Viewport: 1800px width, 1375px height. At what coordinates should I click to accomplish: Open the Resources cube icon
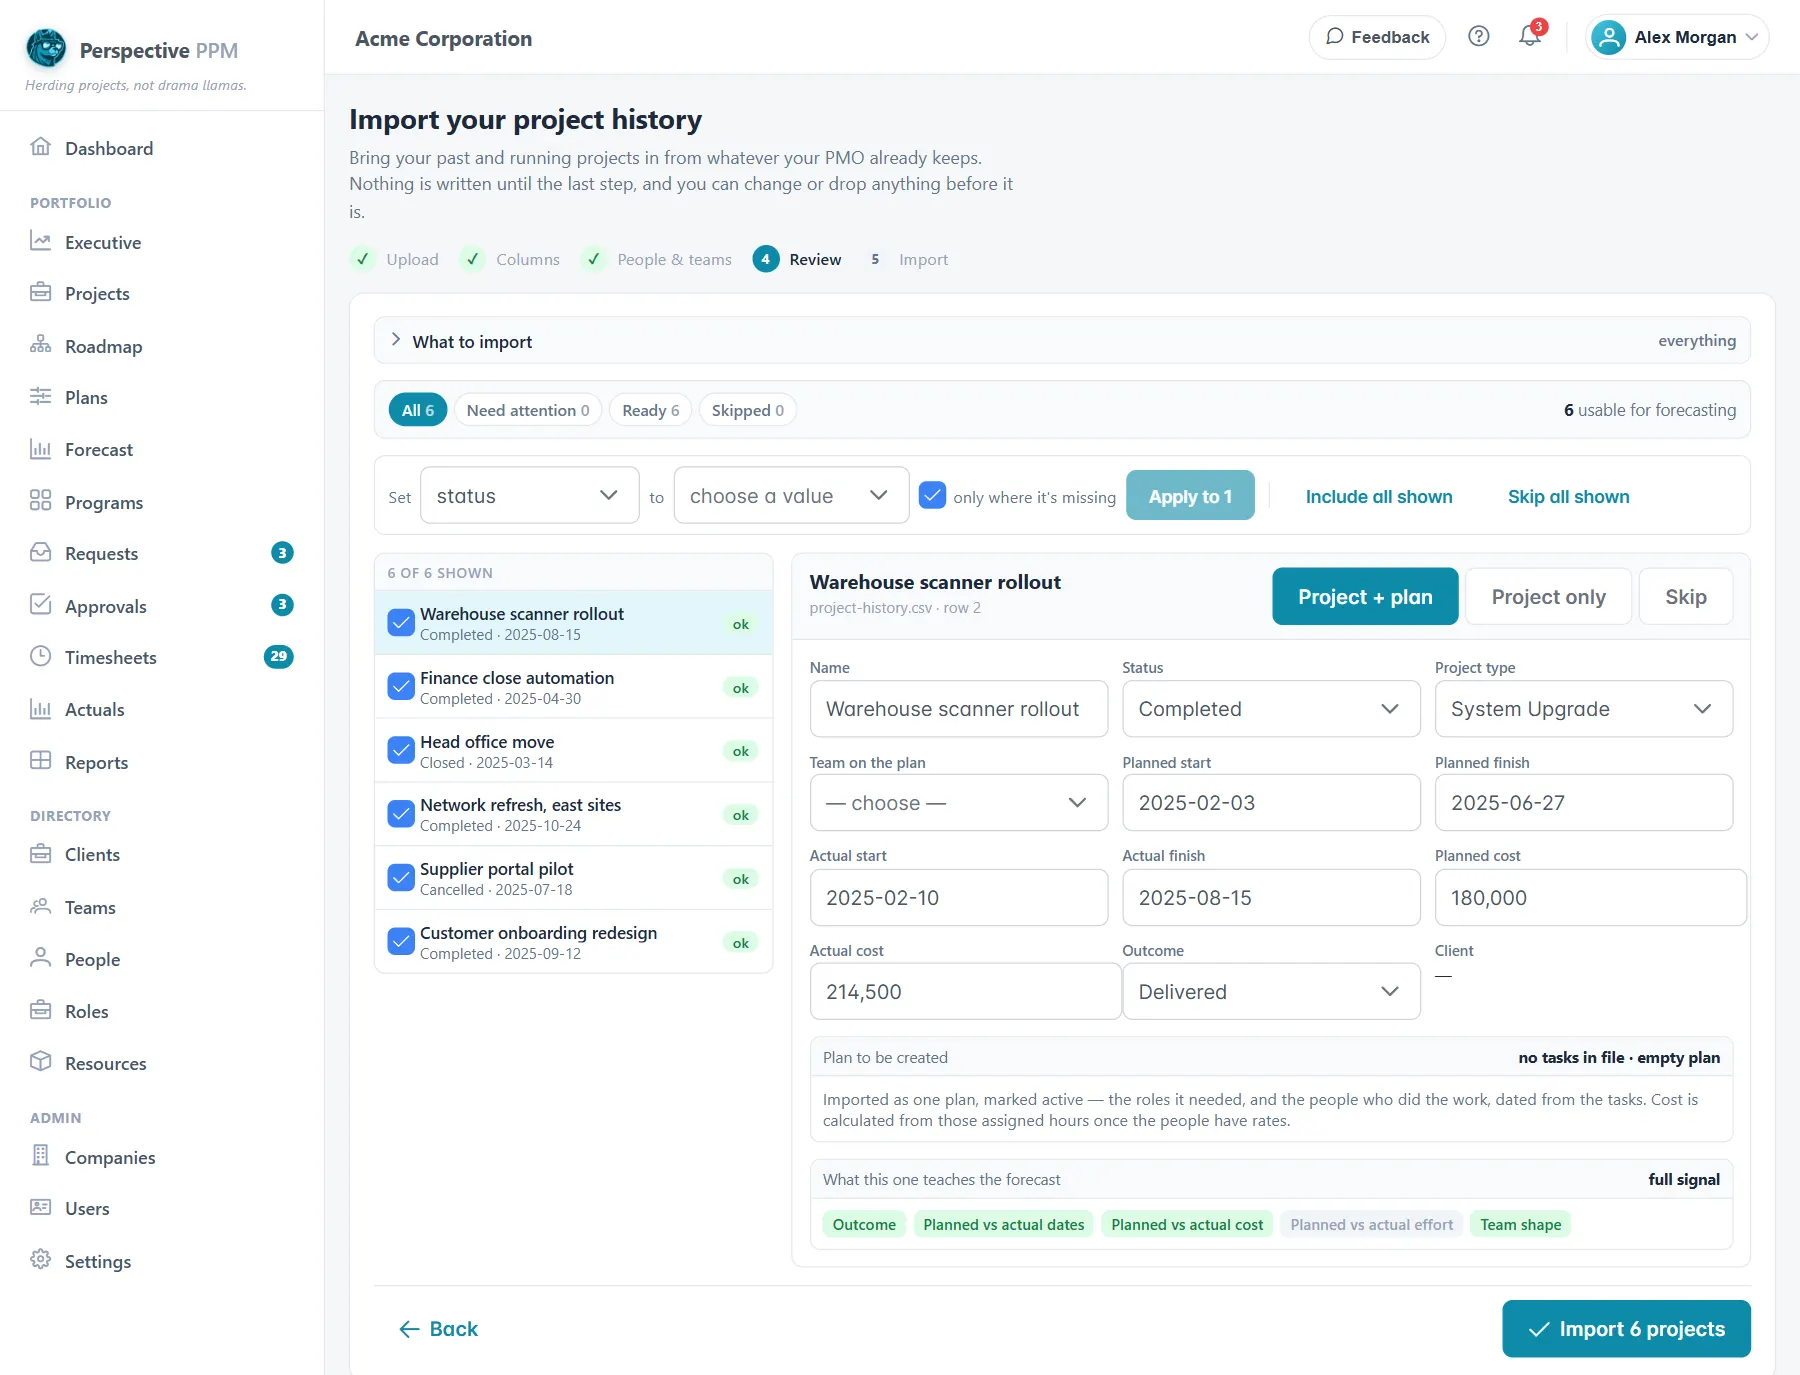coord(40,1062)
